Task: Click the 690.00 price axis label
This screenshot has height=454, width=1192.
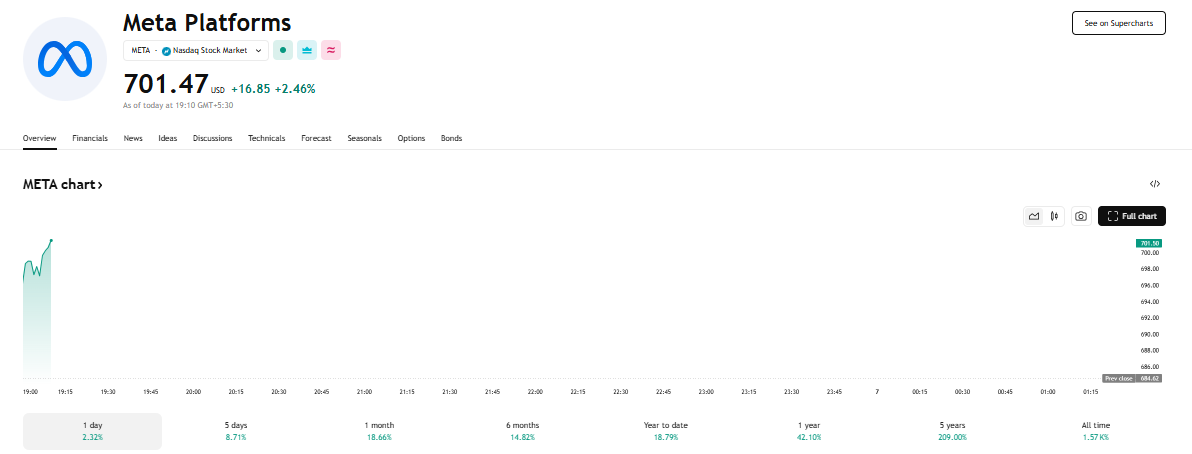Action: pyautogui.click(x=1149, y=335)
